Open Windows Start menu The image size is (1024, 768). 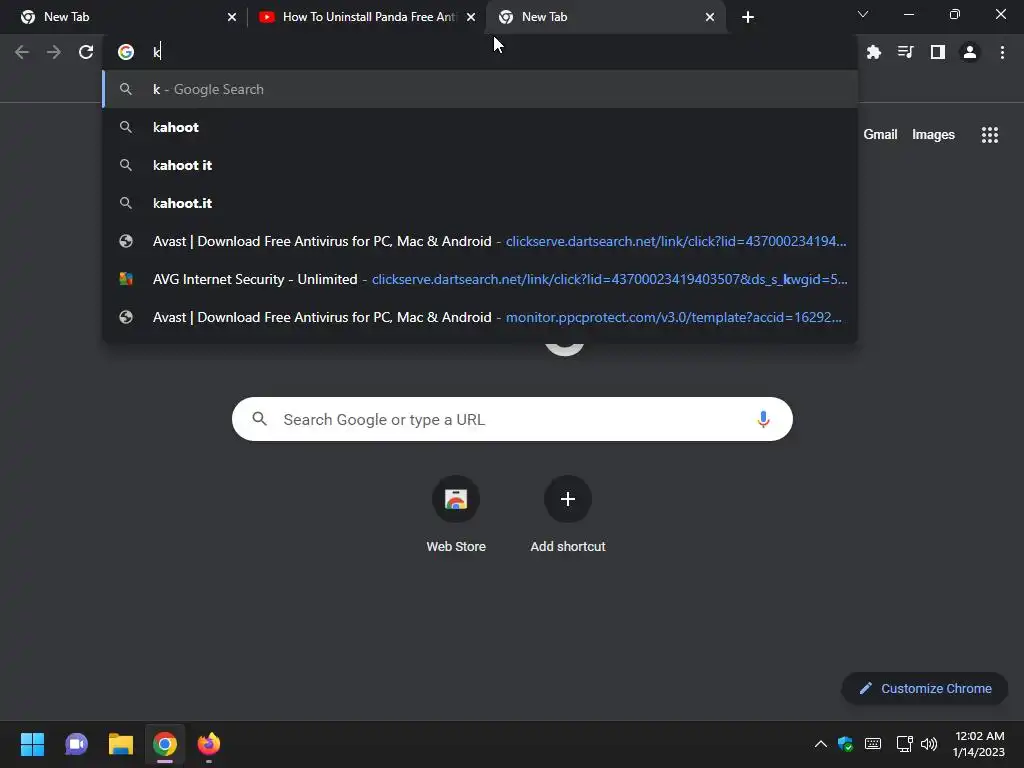pos(32,744)
